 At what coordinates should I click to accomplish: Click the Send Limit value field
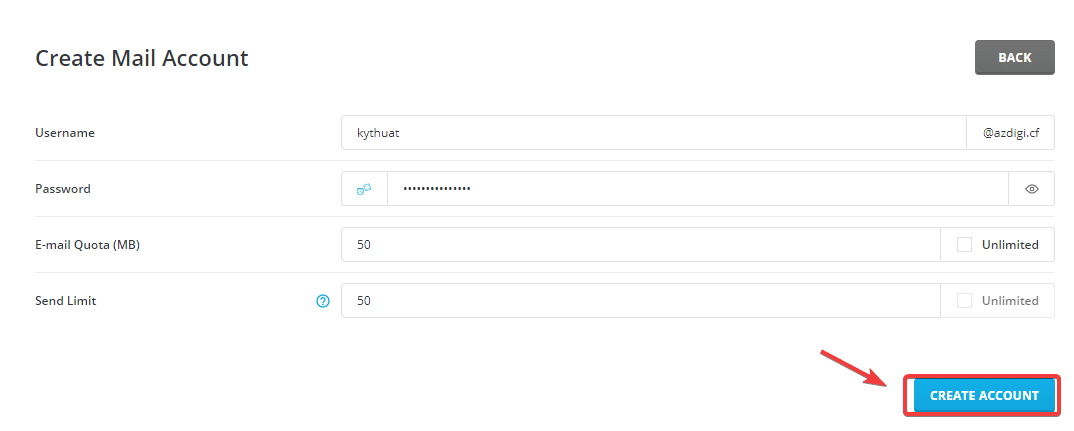[x=640, y=300]
